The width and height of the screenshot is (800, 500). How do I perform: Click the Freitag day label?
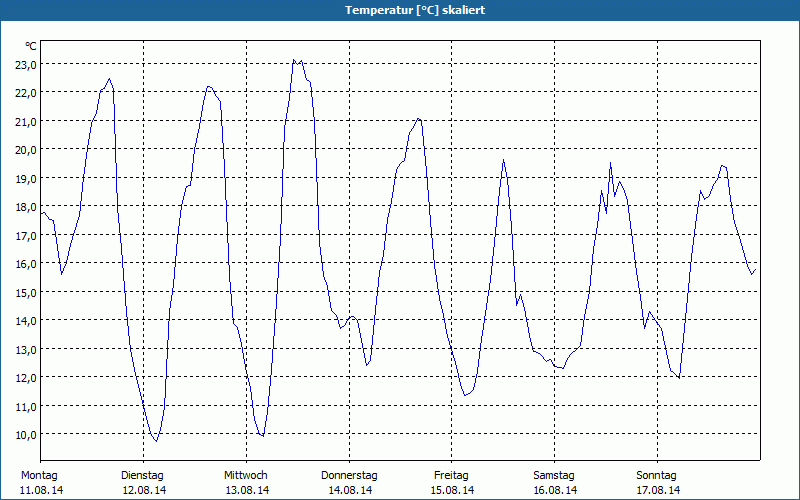point(451,476)
